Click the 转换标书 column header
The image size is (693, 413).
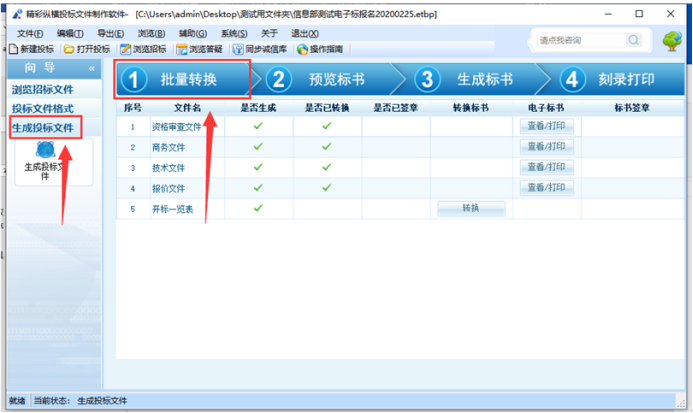pos(471,108)
